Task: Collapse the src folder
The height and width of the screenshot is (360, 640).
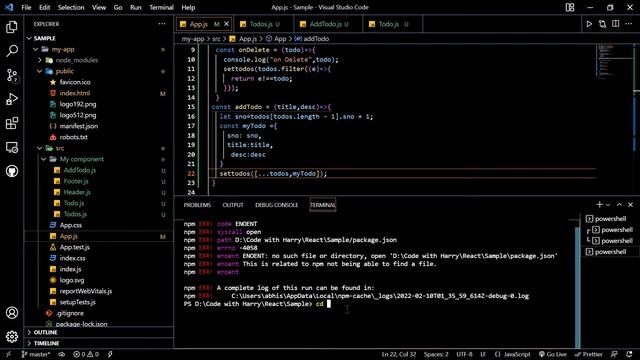Action: point(40,148)
